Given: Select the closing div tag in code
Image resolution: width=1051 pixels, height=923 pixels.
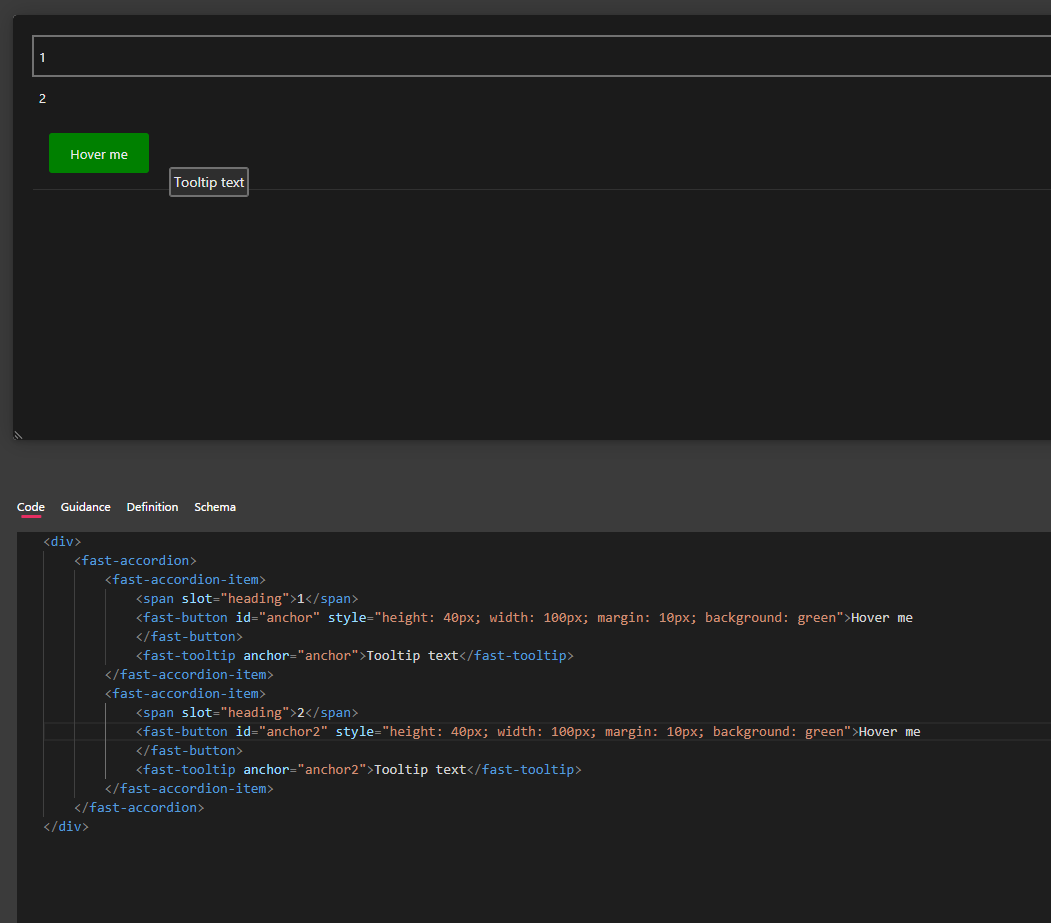Looking at the screenshot, I should point(66,826).
